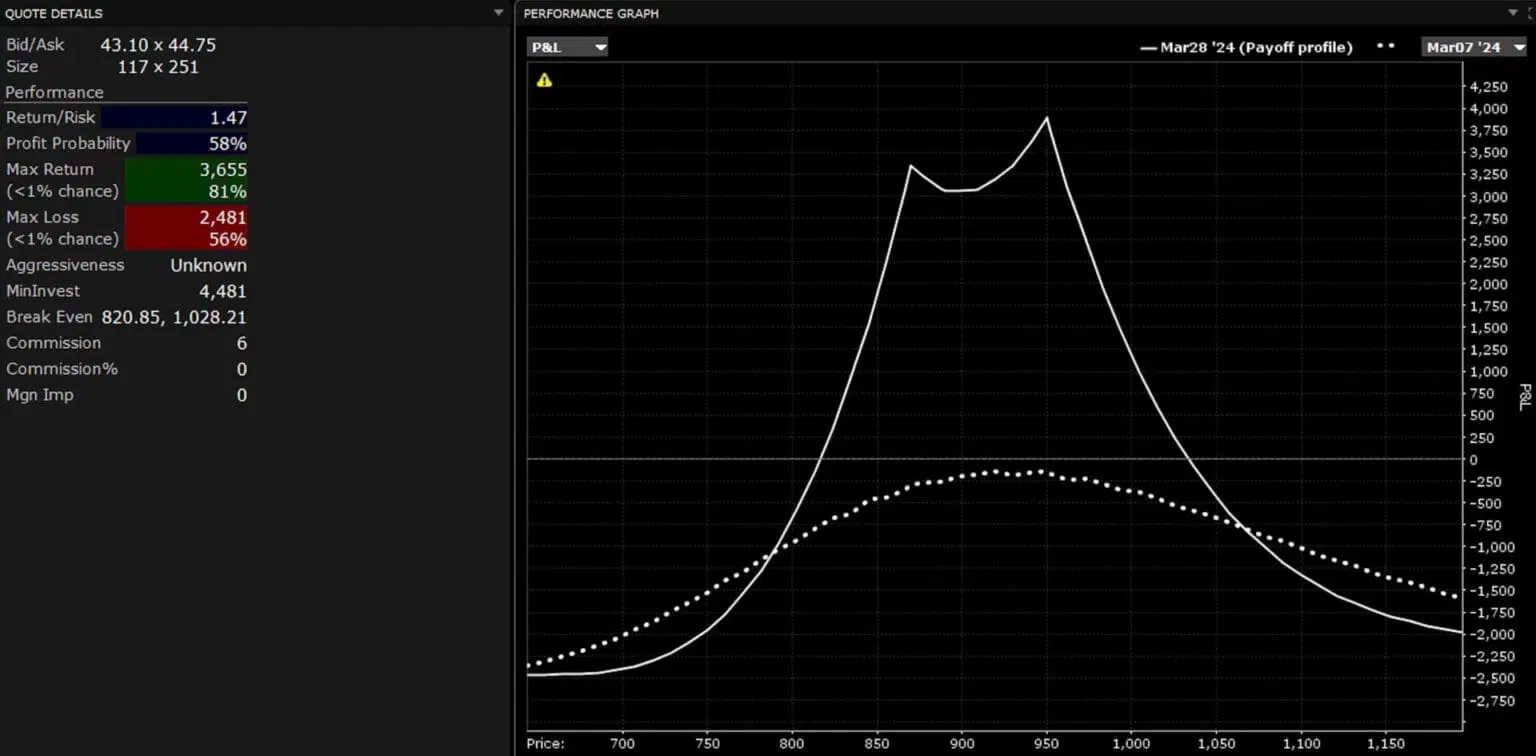Open the P&L graph type dropdown
Screen dimensions: 1536x756
[x=567, y=47]
